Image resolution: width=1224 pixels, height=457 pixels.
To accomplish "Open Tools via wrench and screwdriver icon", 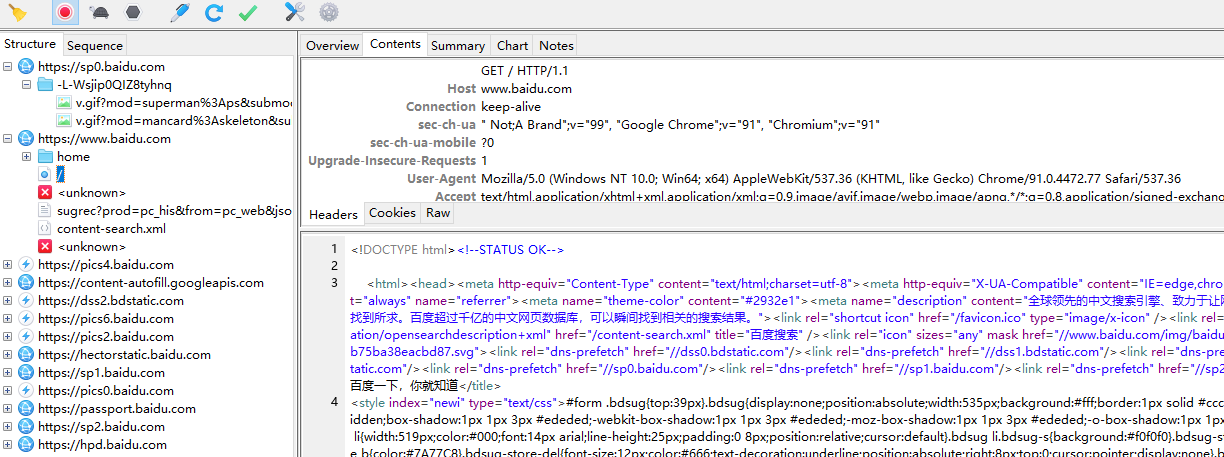I will (294, 13).
